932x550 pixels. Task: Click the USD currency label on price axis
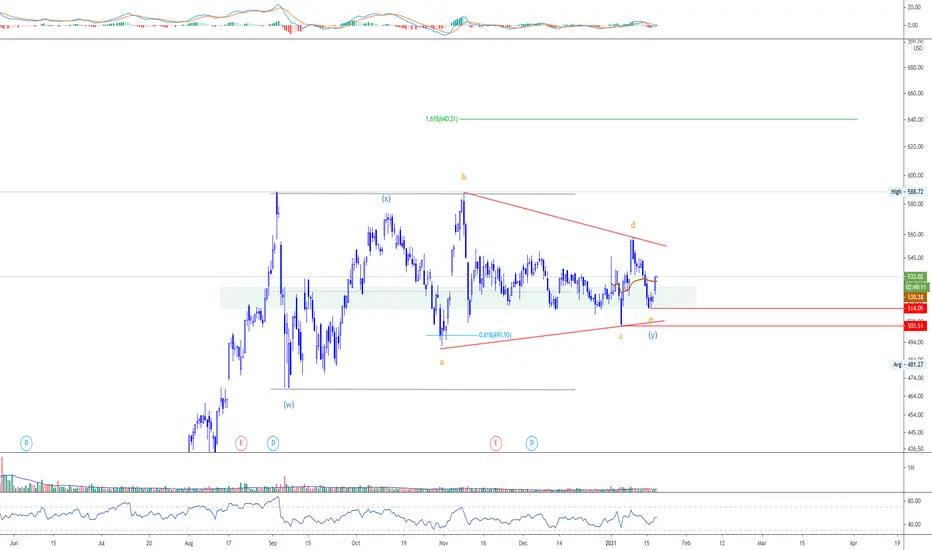(918, 49)
